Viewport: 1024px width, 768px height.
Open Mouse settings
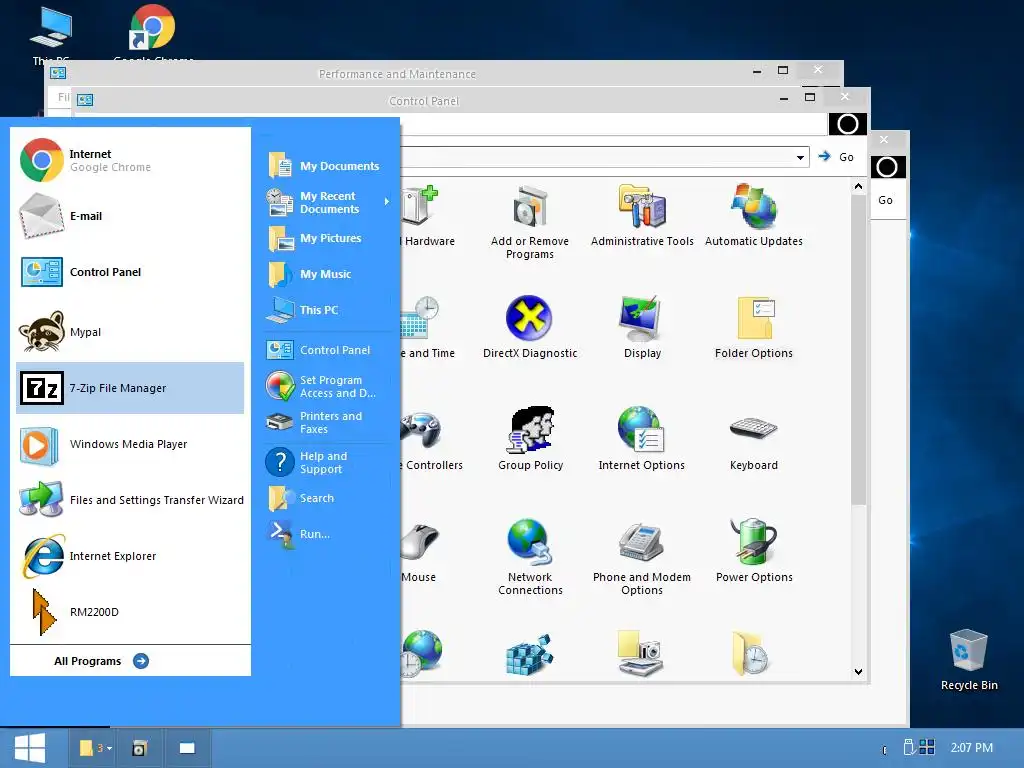click(419, 551)
